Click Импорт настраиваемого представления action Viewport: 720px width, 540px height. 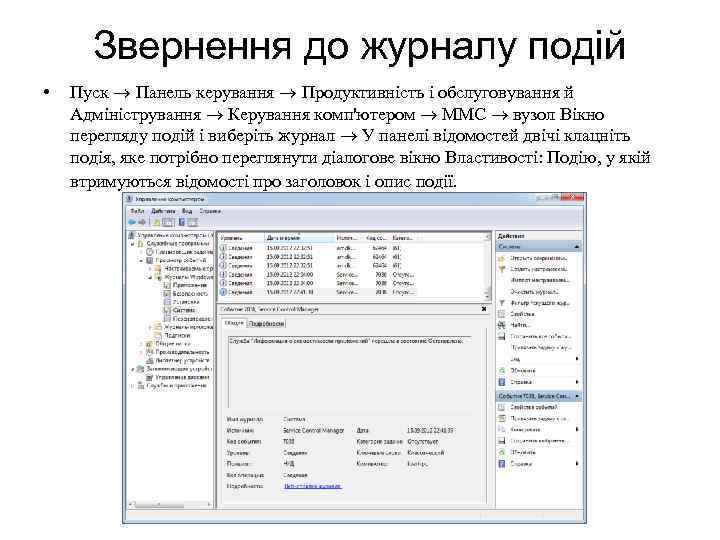539,281
